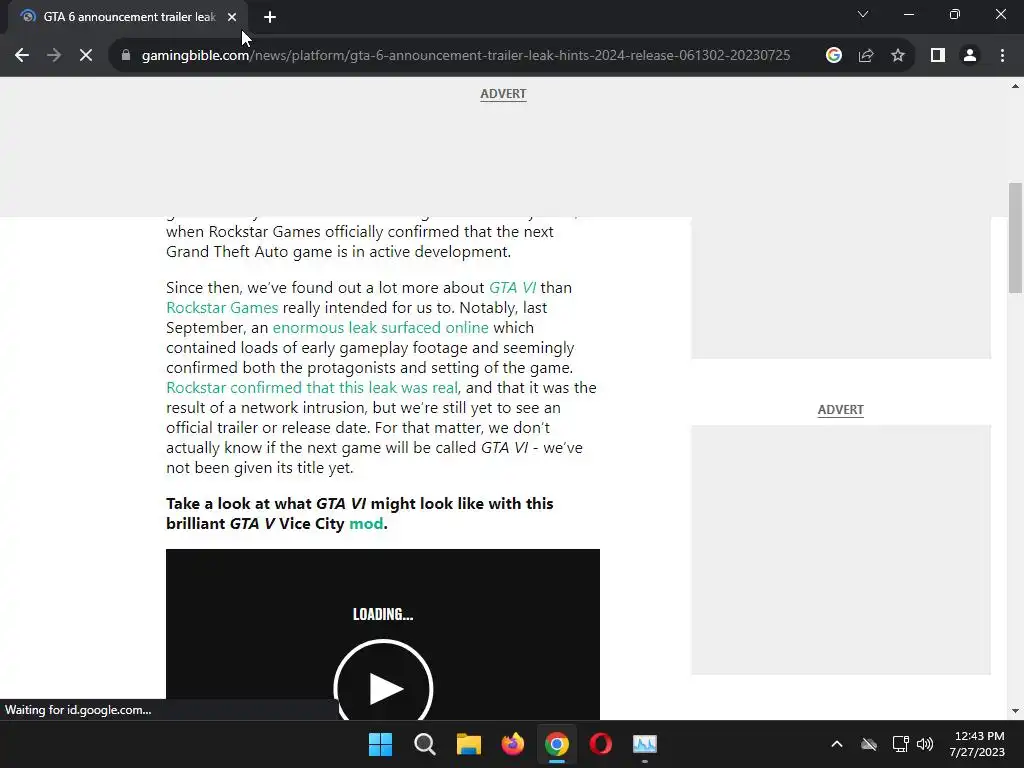
Task: Open the tab search dropdown
Action: (x=863, y=14)
